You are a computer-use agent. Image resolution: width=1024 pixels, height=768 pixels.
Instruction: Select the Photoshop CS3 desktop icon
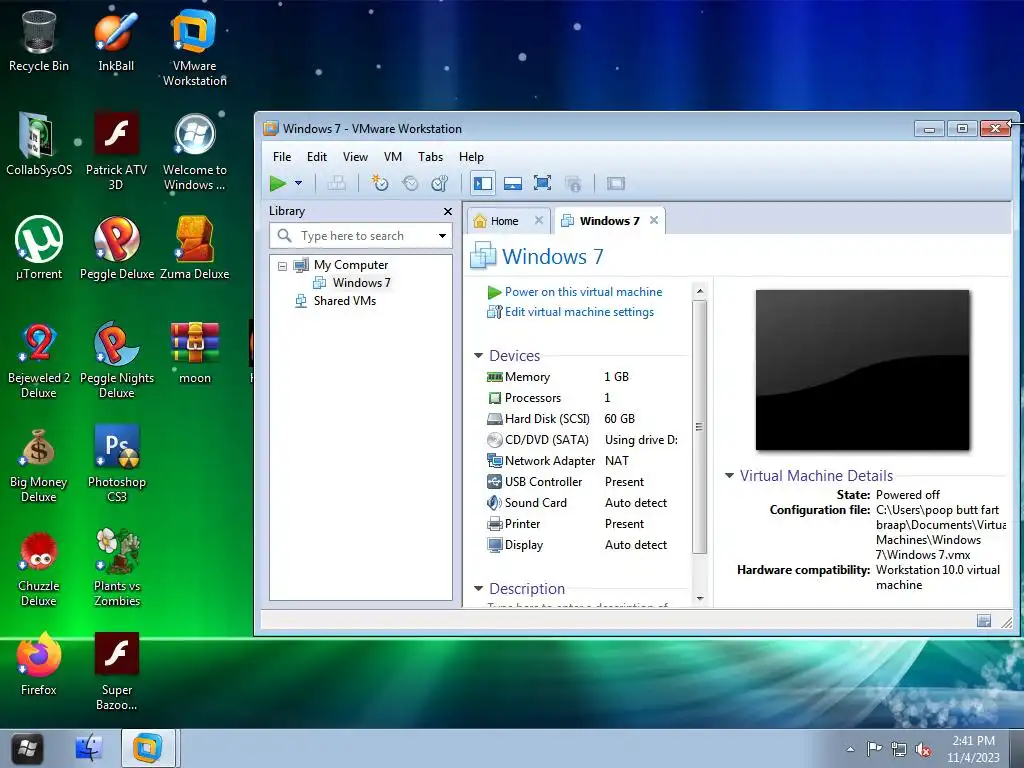[117, 464]
